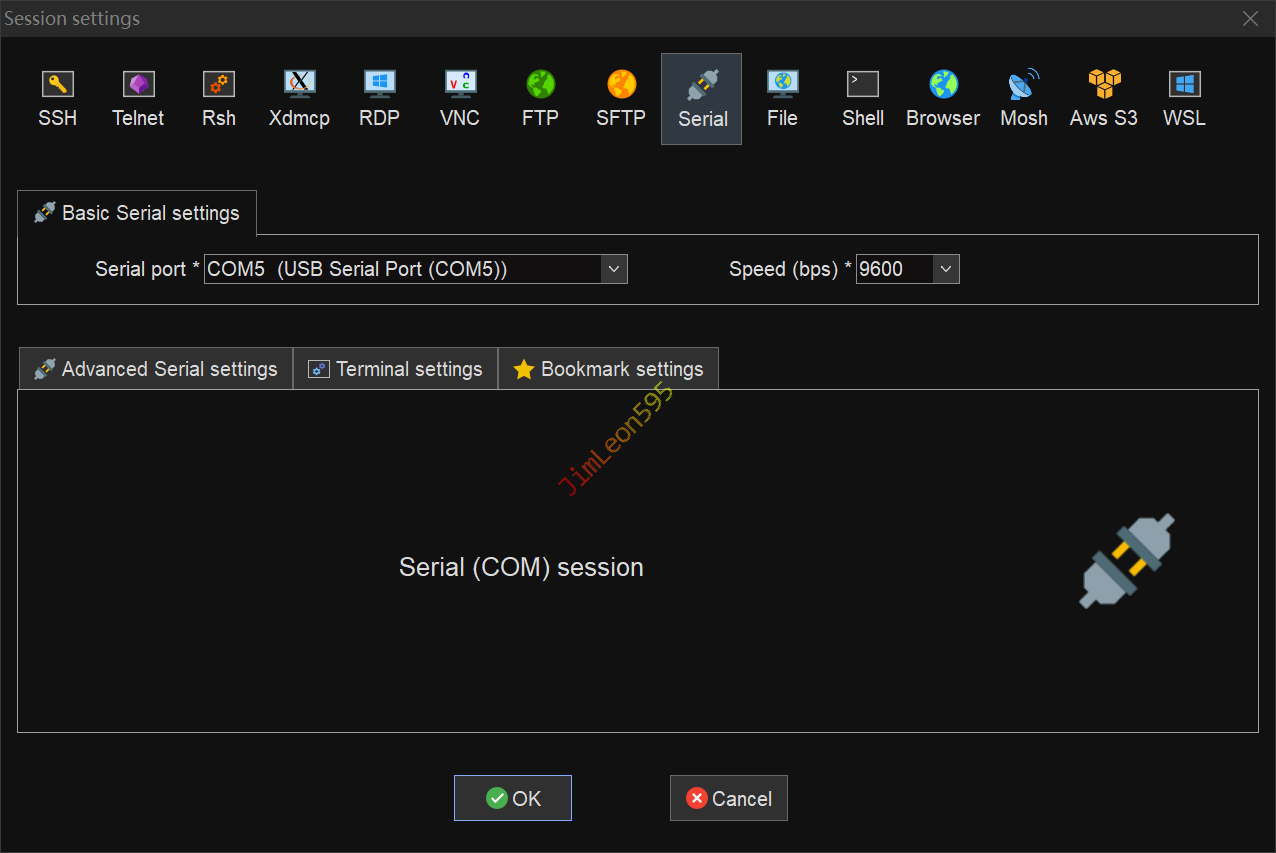Switch to the SFTP session icon

(x=621, y=98)
